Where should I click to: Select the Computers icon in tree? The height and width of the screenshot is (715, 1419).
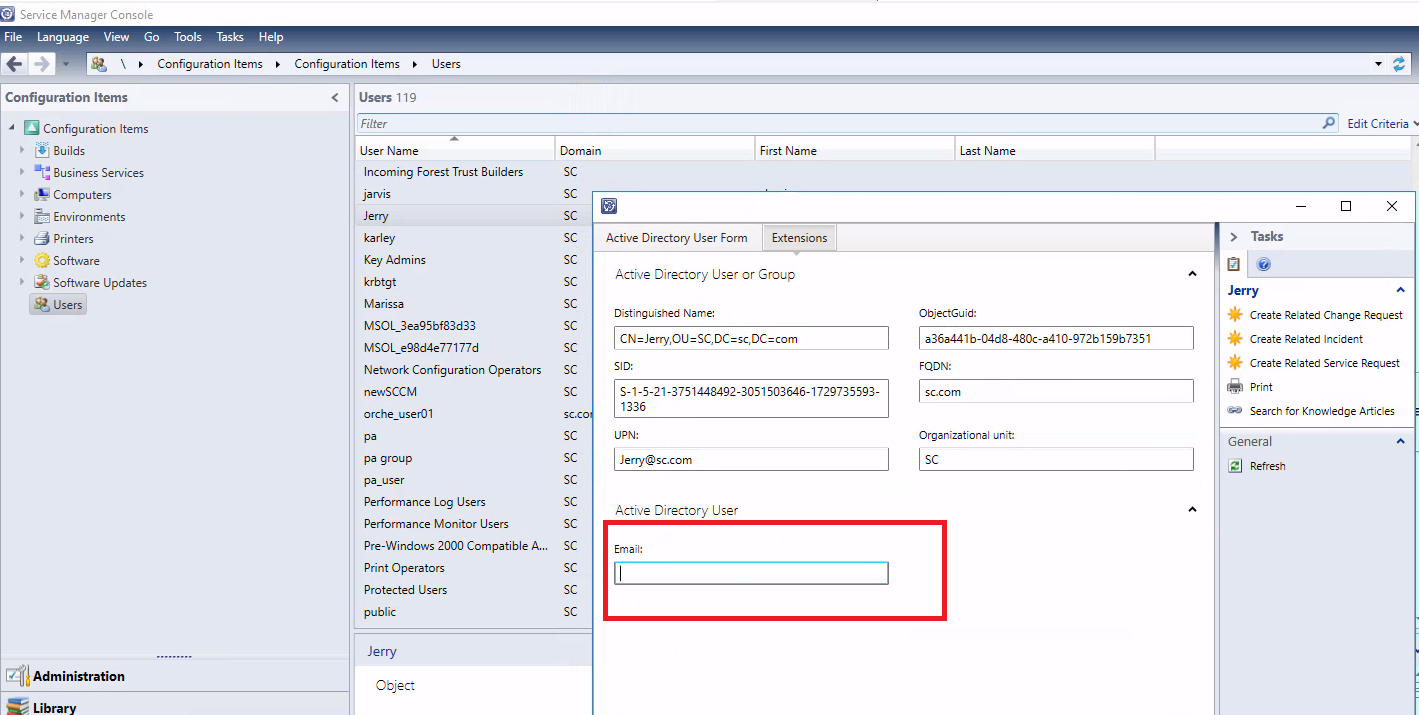point(42,194)
